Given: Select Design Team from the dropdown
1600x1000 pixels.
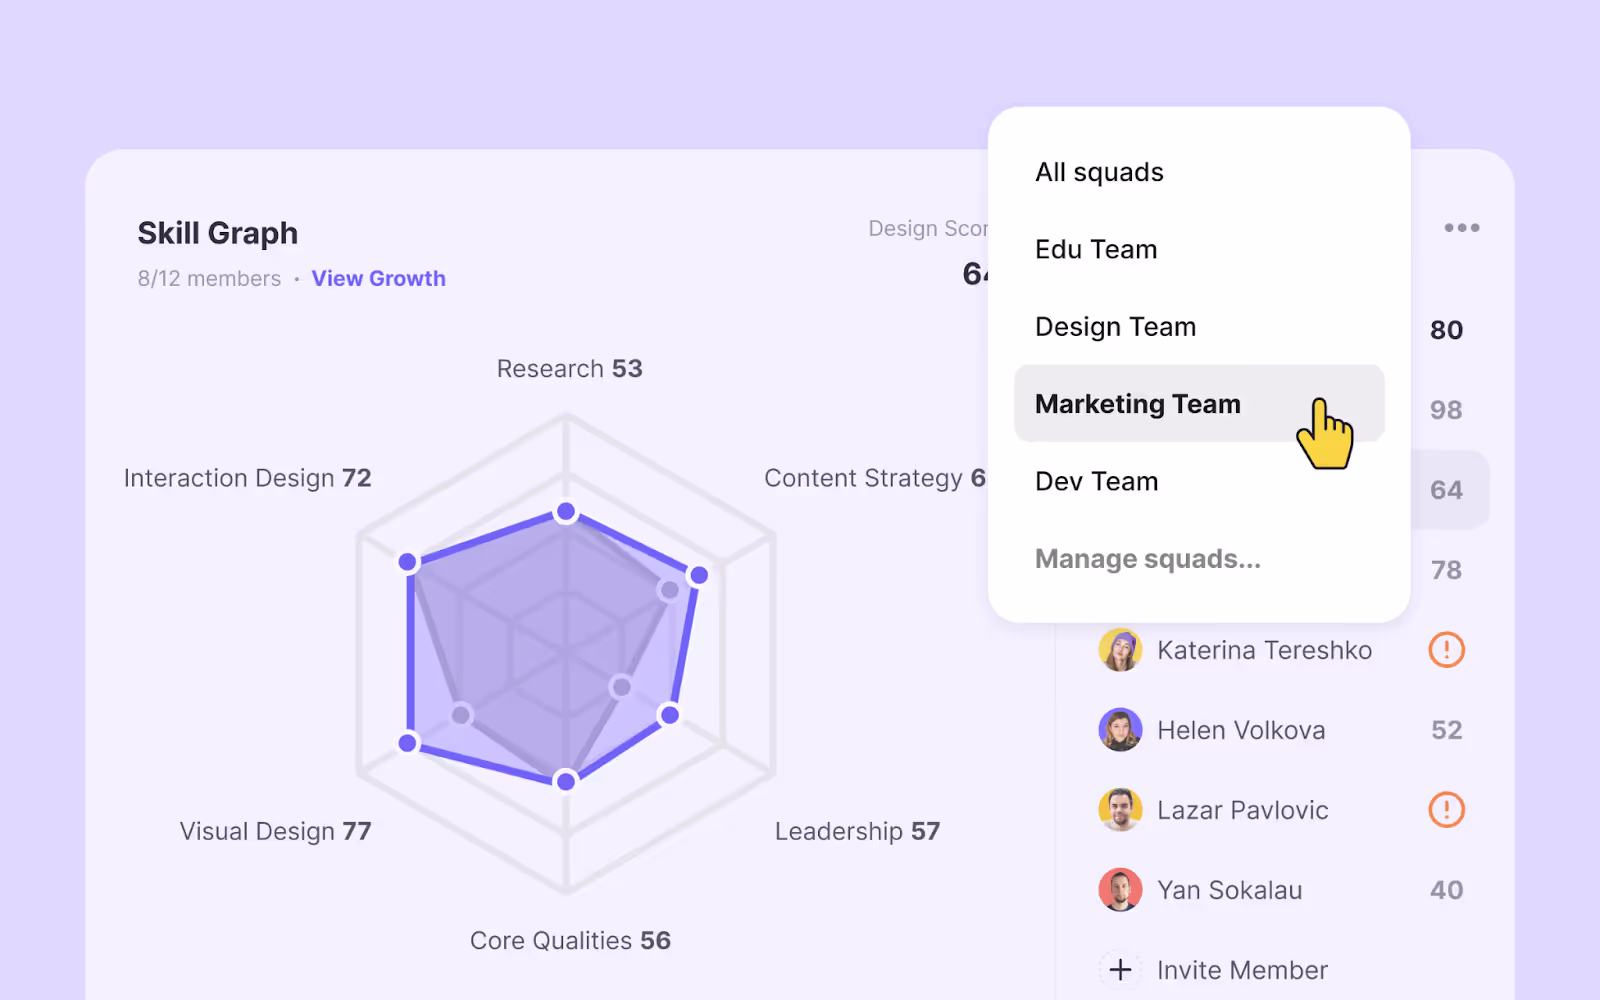Looking at the screenshot, I should tap(1115, 326).
